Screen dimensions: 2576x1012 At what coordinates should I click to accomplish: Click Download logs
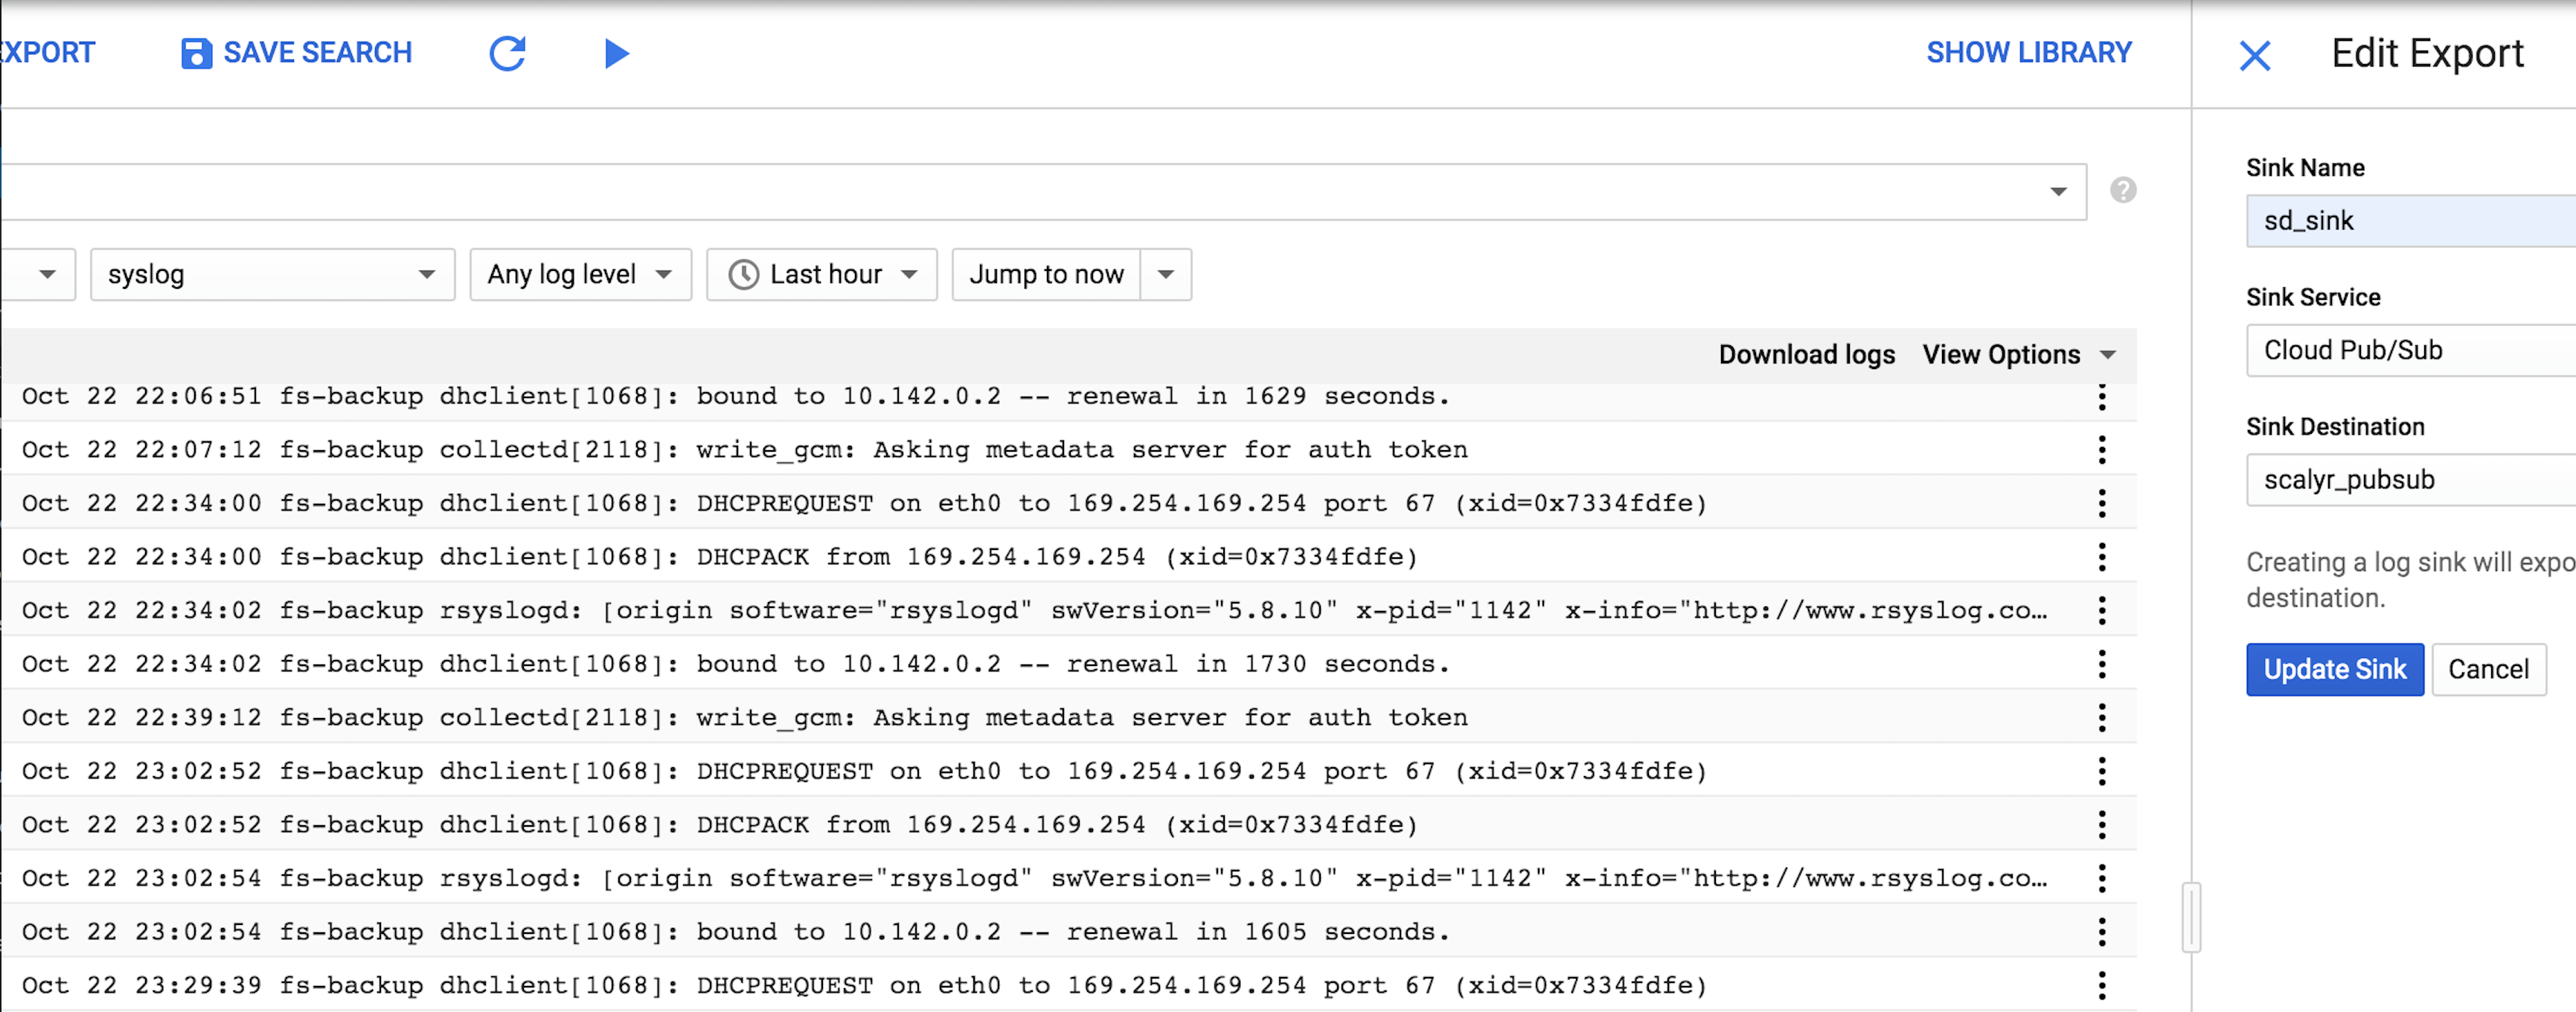point(1806,355)
